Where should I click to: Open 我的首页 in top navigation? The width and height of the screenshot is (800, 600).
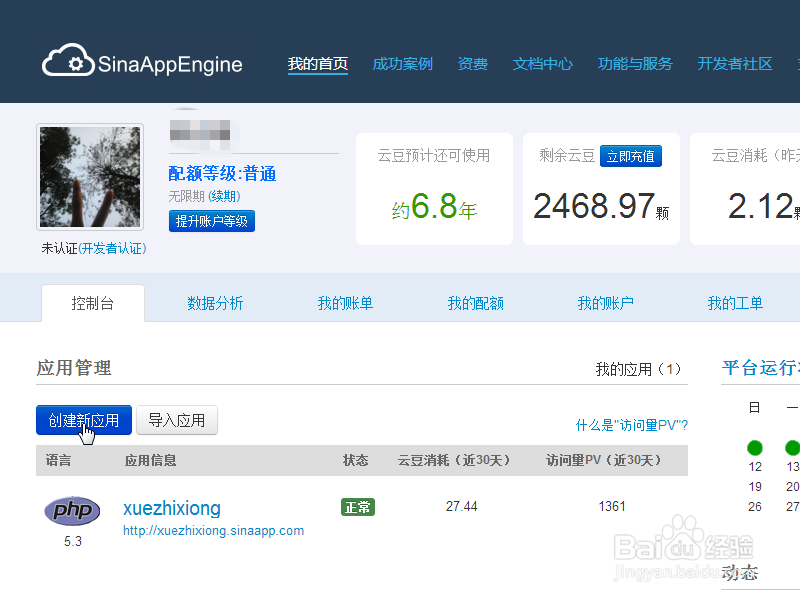(318, 64)
